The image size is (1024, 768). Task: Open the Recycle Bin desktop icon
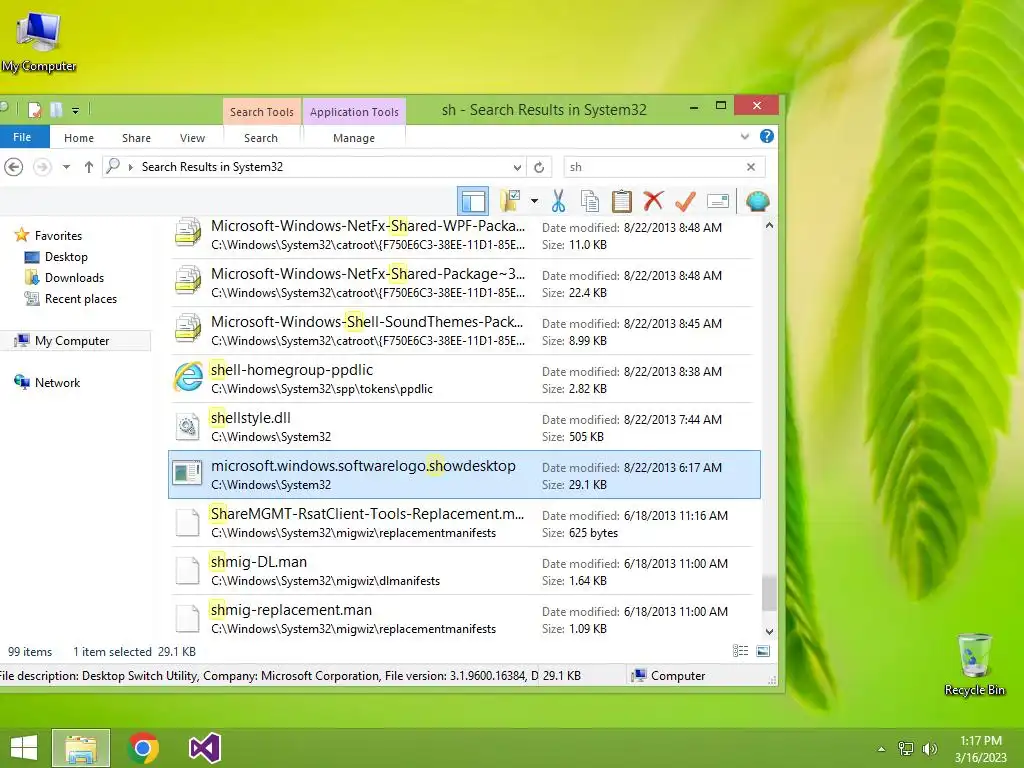click(x=974, y=665)
